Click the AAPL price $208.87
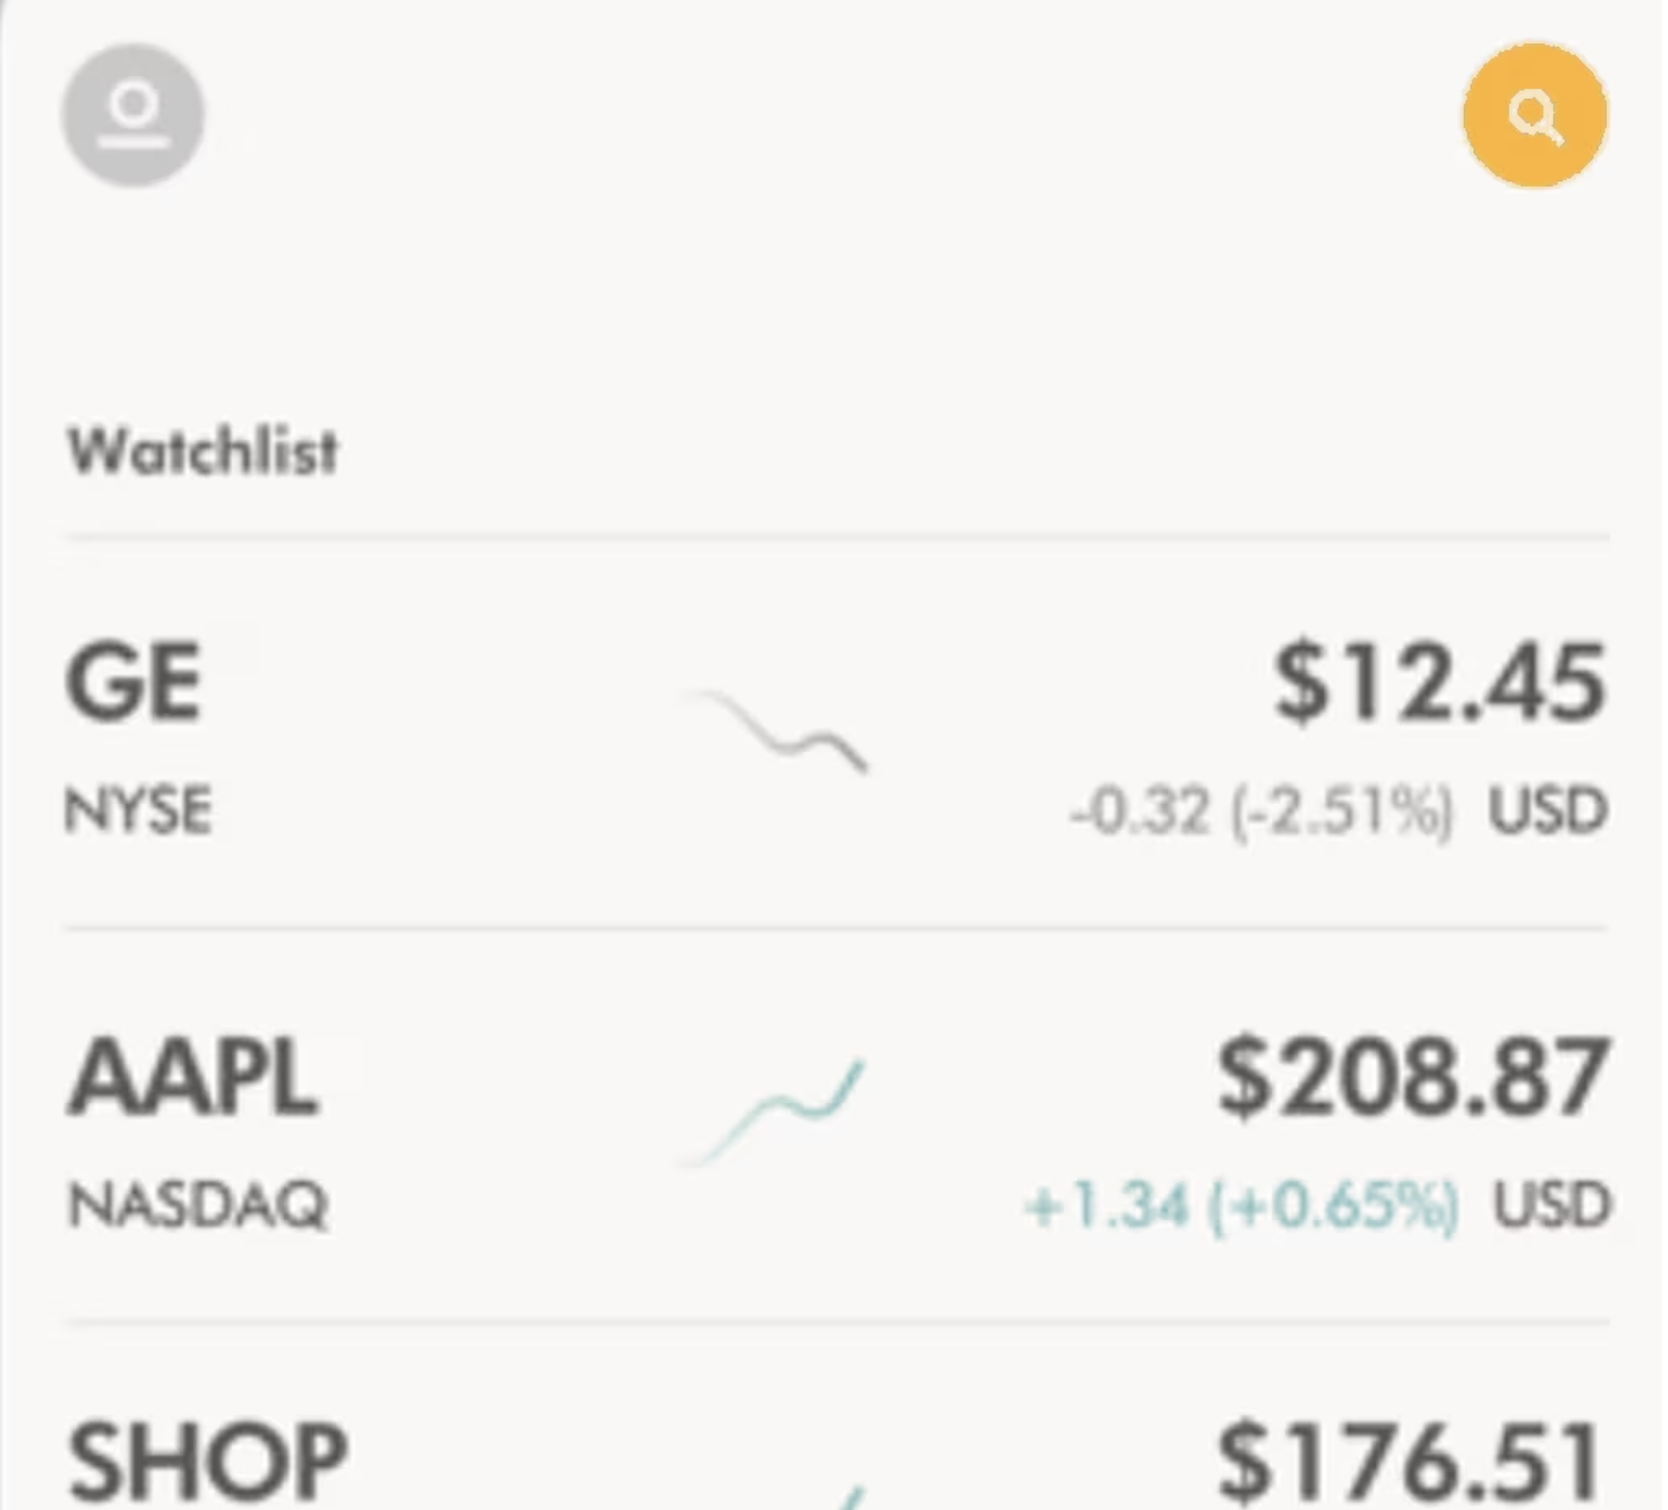The height and width of the screenshot is (1510, 1668). (1412, 1077)
